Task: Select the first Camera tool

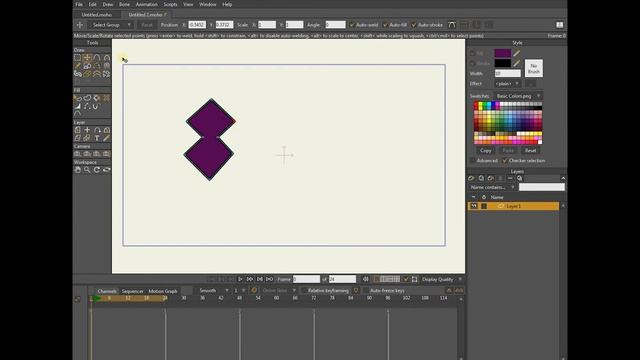Action: [77, 154]
